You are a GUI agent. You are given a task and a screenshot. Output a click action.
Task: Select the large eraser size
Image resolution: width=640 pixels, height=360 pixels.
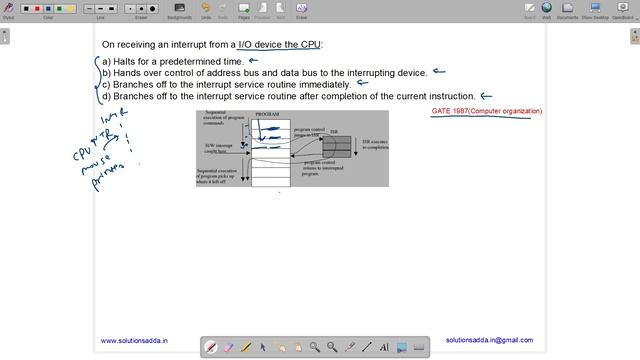point(152,9)
